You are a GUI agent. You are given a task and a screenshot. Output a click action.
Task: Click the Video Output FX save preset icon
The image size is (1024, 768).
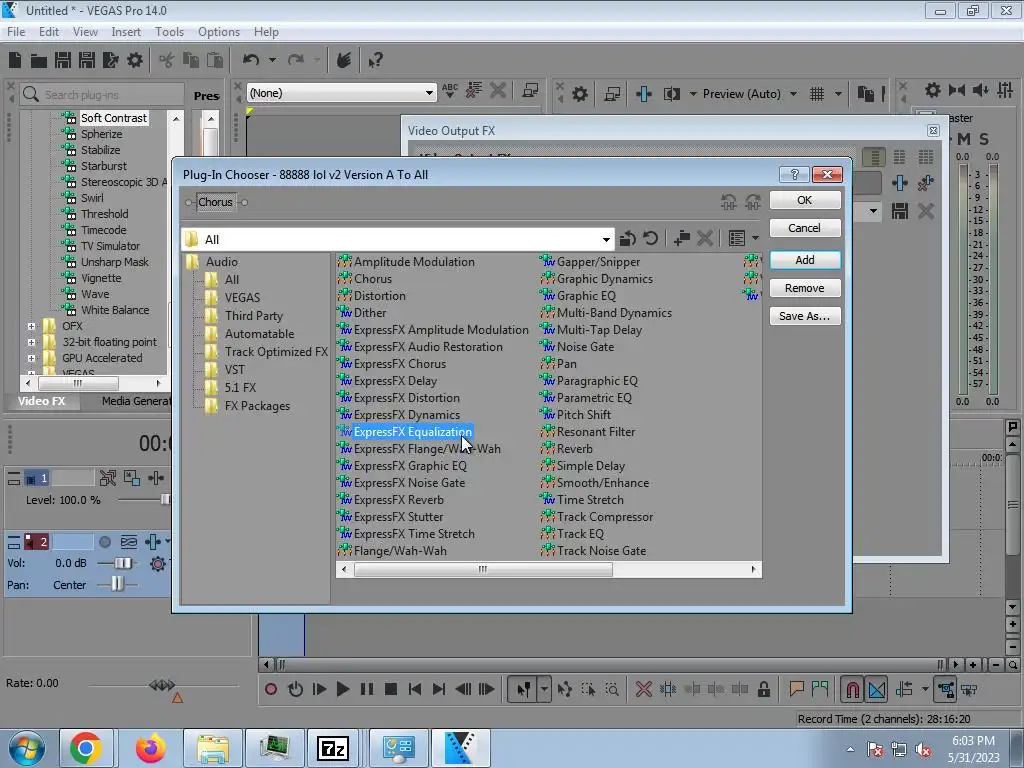coord(900,211)
